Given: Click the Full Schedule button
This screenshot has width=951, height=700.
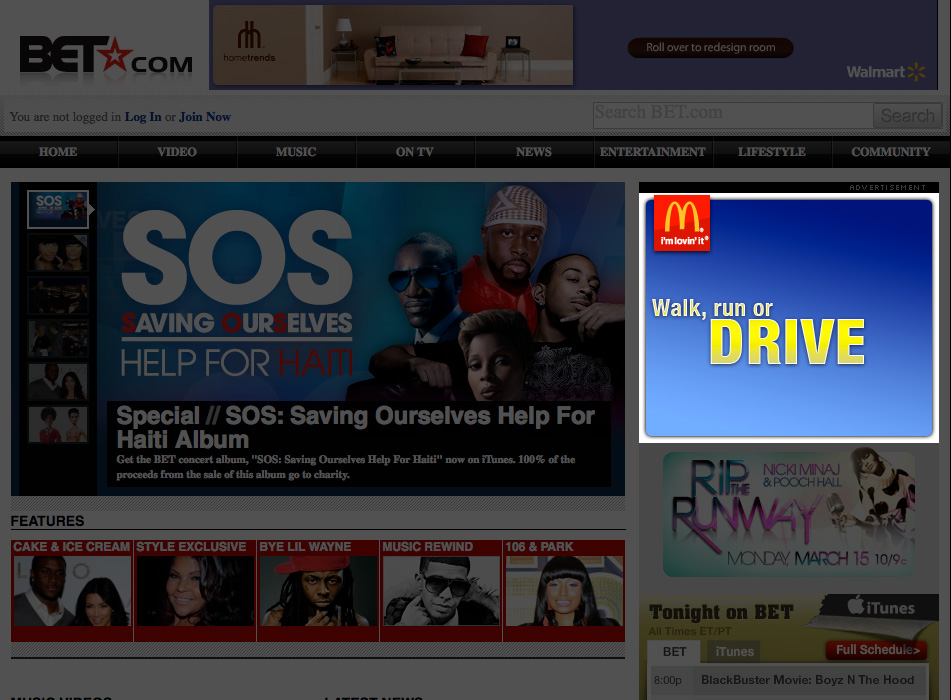Looking at the screenshot, I should 878,650.
